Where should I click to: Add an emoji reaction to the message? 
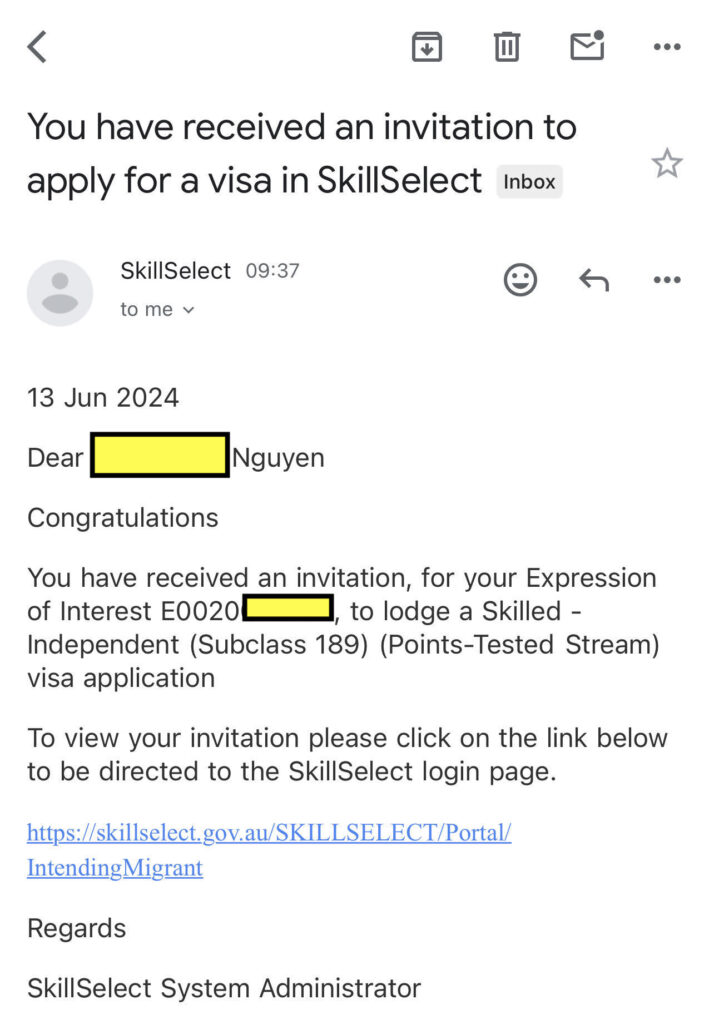click(520, 281)
